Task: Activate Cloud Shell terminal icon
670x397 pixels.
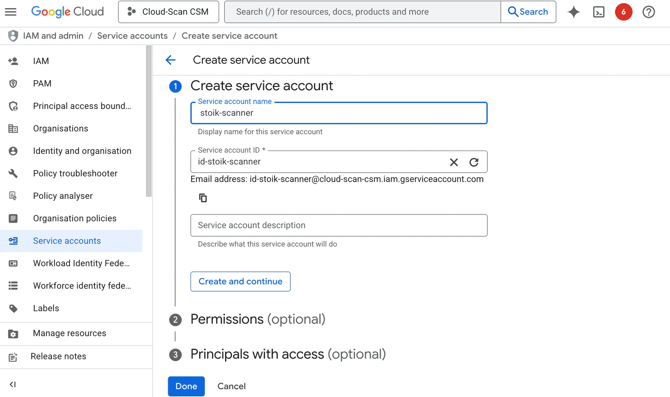Action: coord(599,12)
